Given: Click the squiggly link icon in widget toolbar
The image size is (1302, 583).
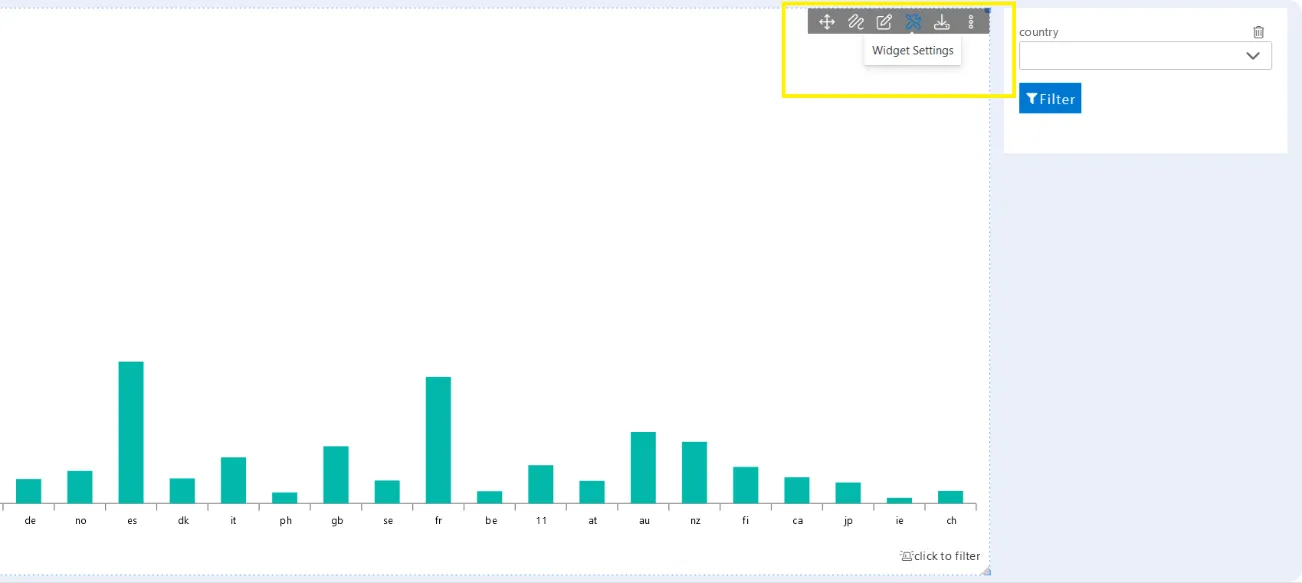Looking at the screenshot, I should click(855, 22).
